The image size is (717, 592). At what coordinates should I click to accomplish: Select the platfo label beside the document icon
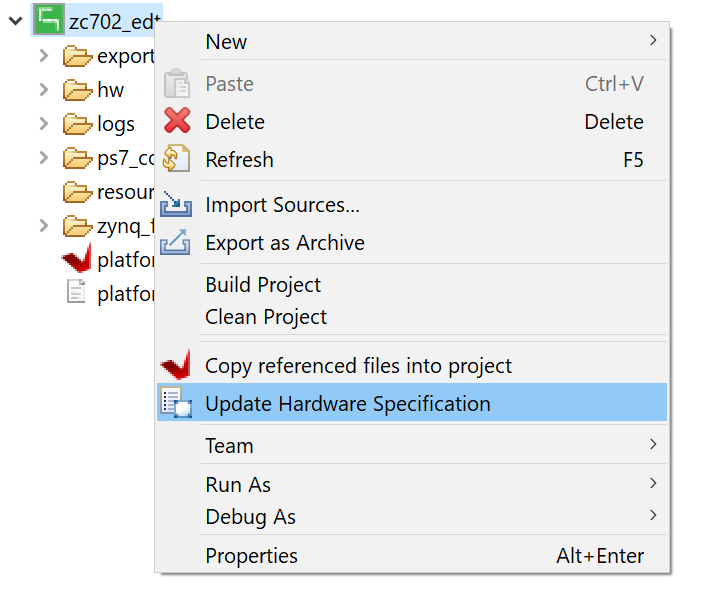click(x=126, y=293)
